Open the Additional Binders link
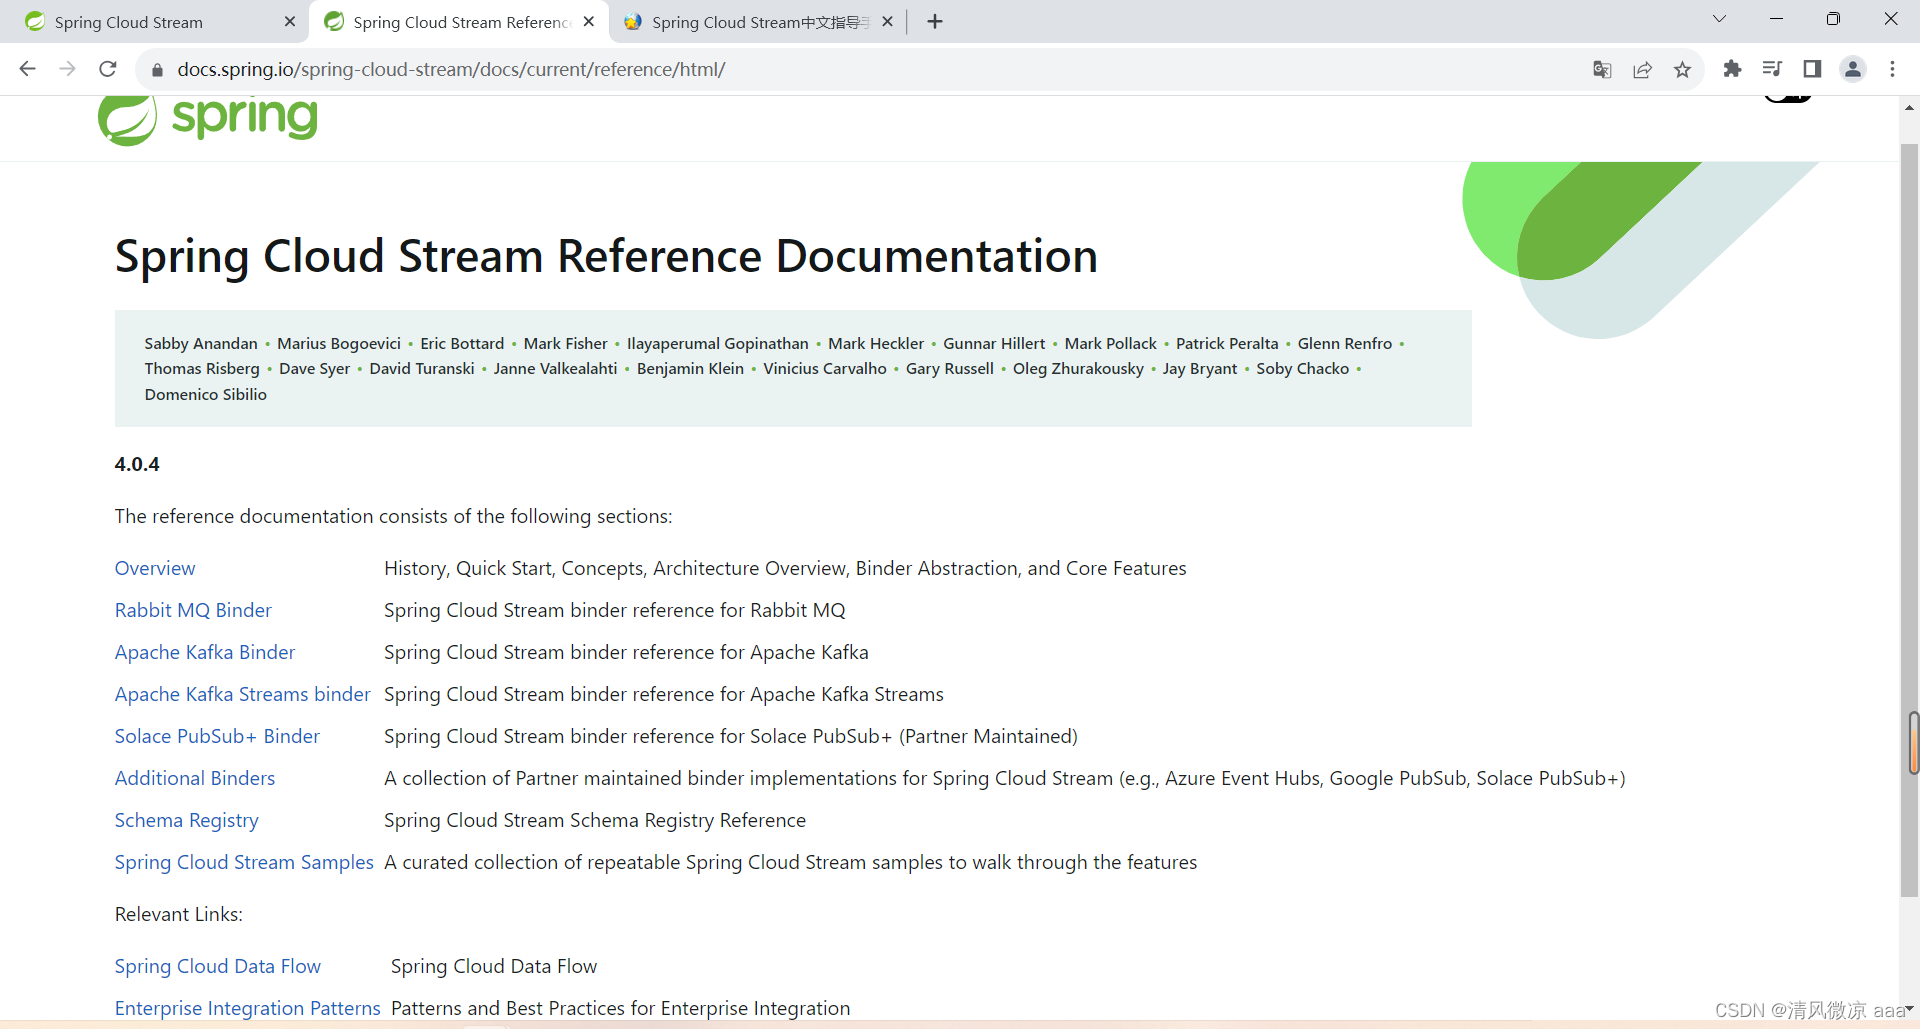The width and height of the screenshot is (1920, 1029). click(x=195, y=778)
